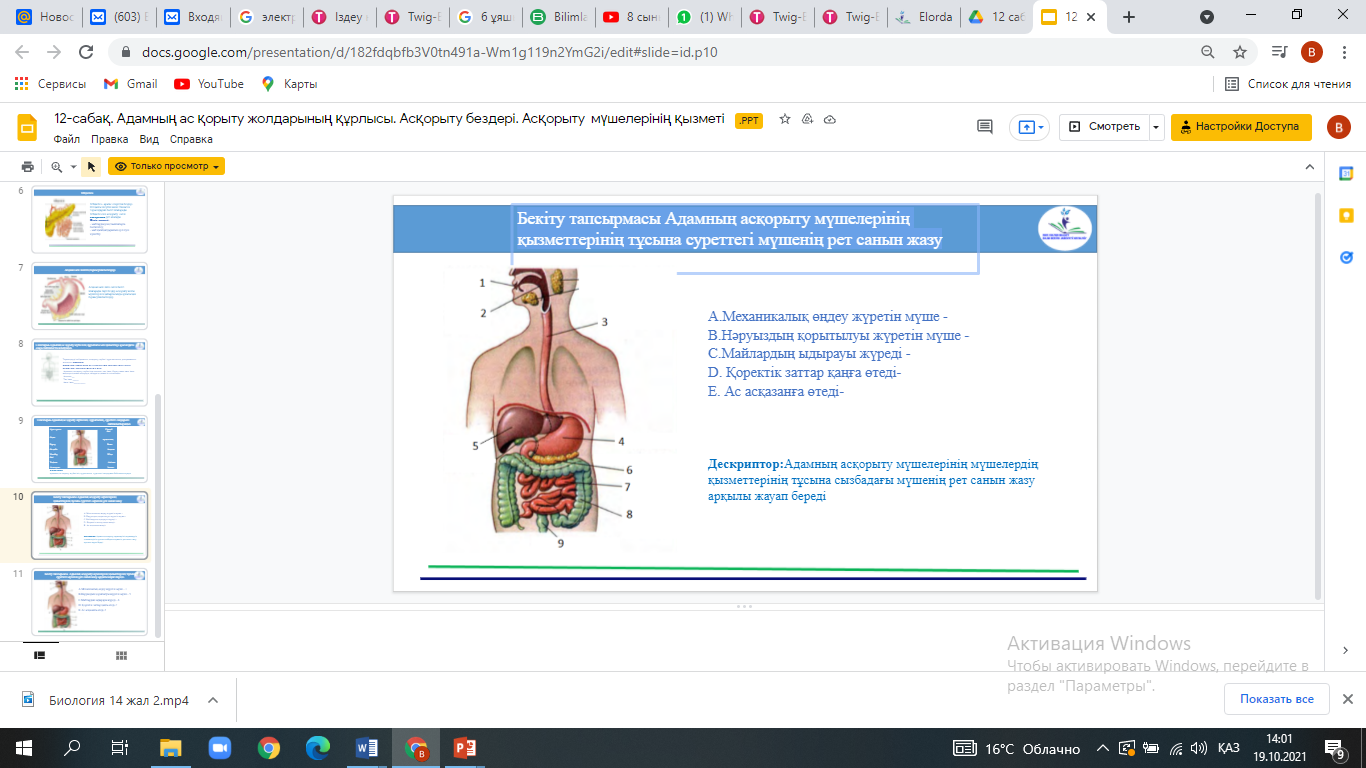Click the Google account avatar in Slides
This screenshot has height=768, width=1366.
(x=1338, y=127)
